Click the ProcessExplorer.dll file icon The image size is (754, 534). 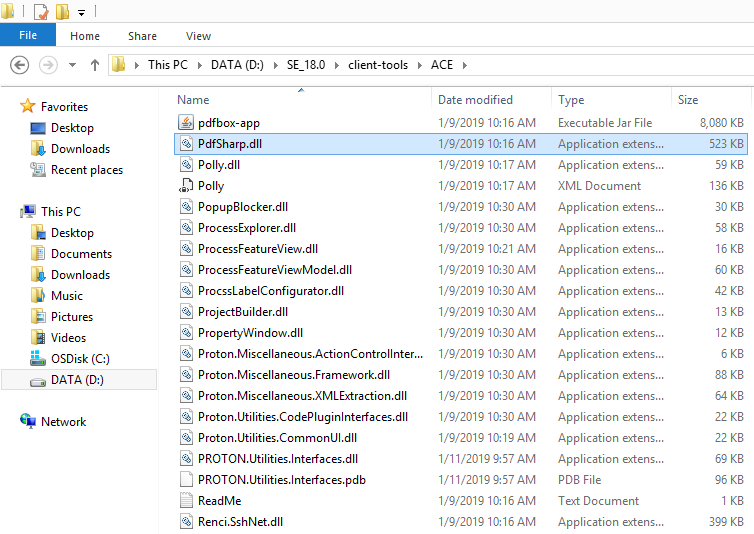(x=186, y=228)
